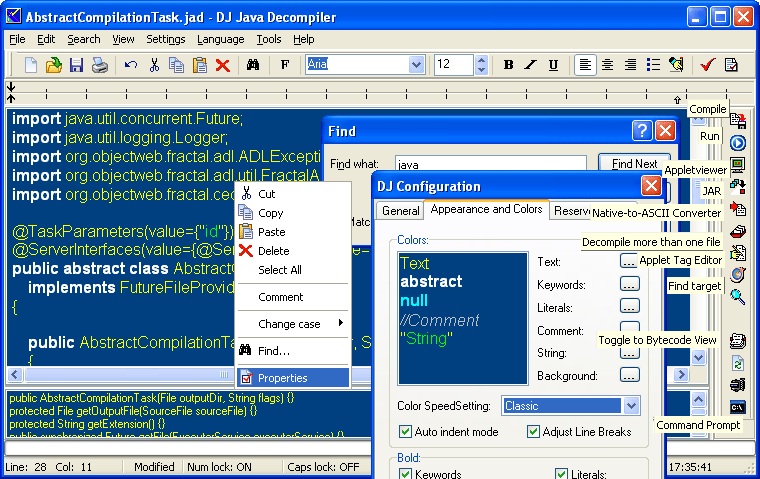
Task: Click the font size field showing 12
Action: 454,64
